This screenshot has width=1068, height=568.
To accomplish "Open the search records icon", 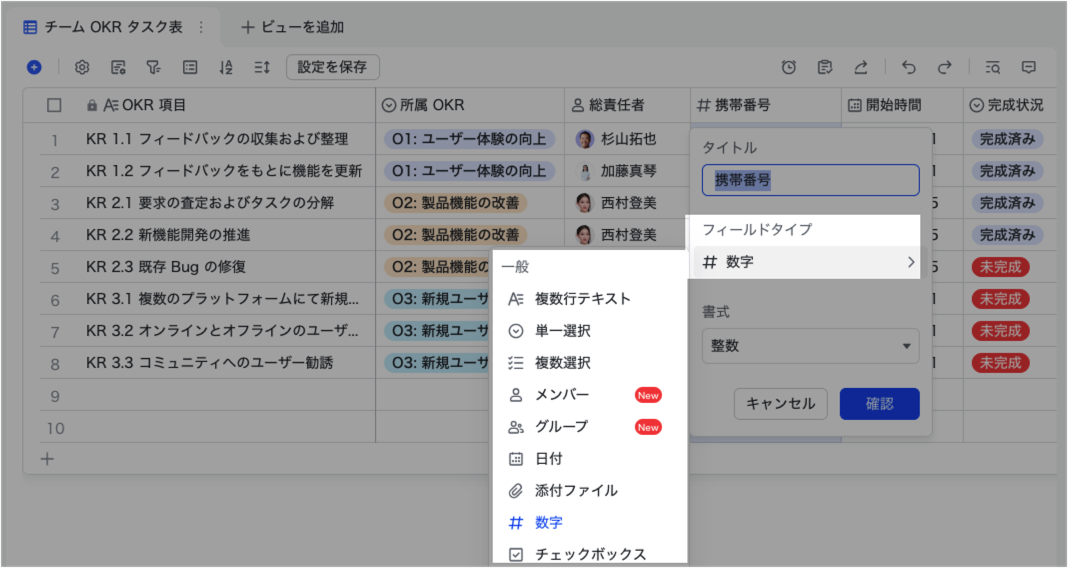I will pos(992,67).
